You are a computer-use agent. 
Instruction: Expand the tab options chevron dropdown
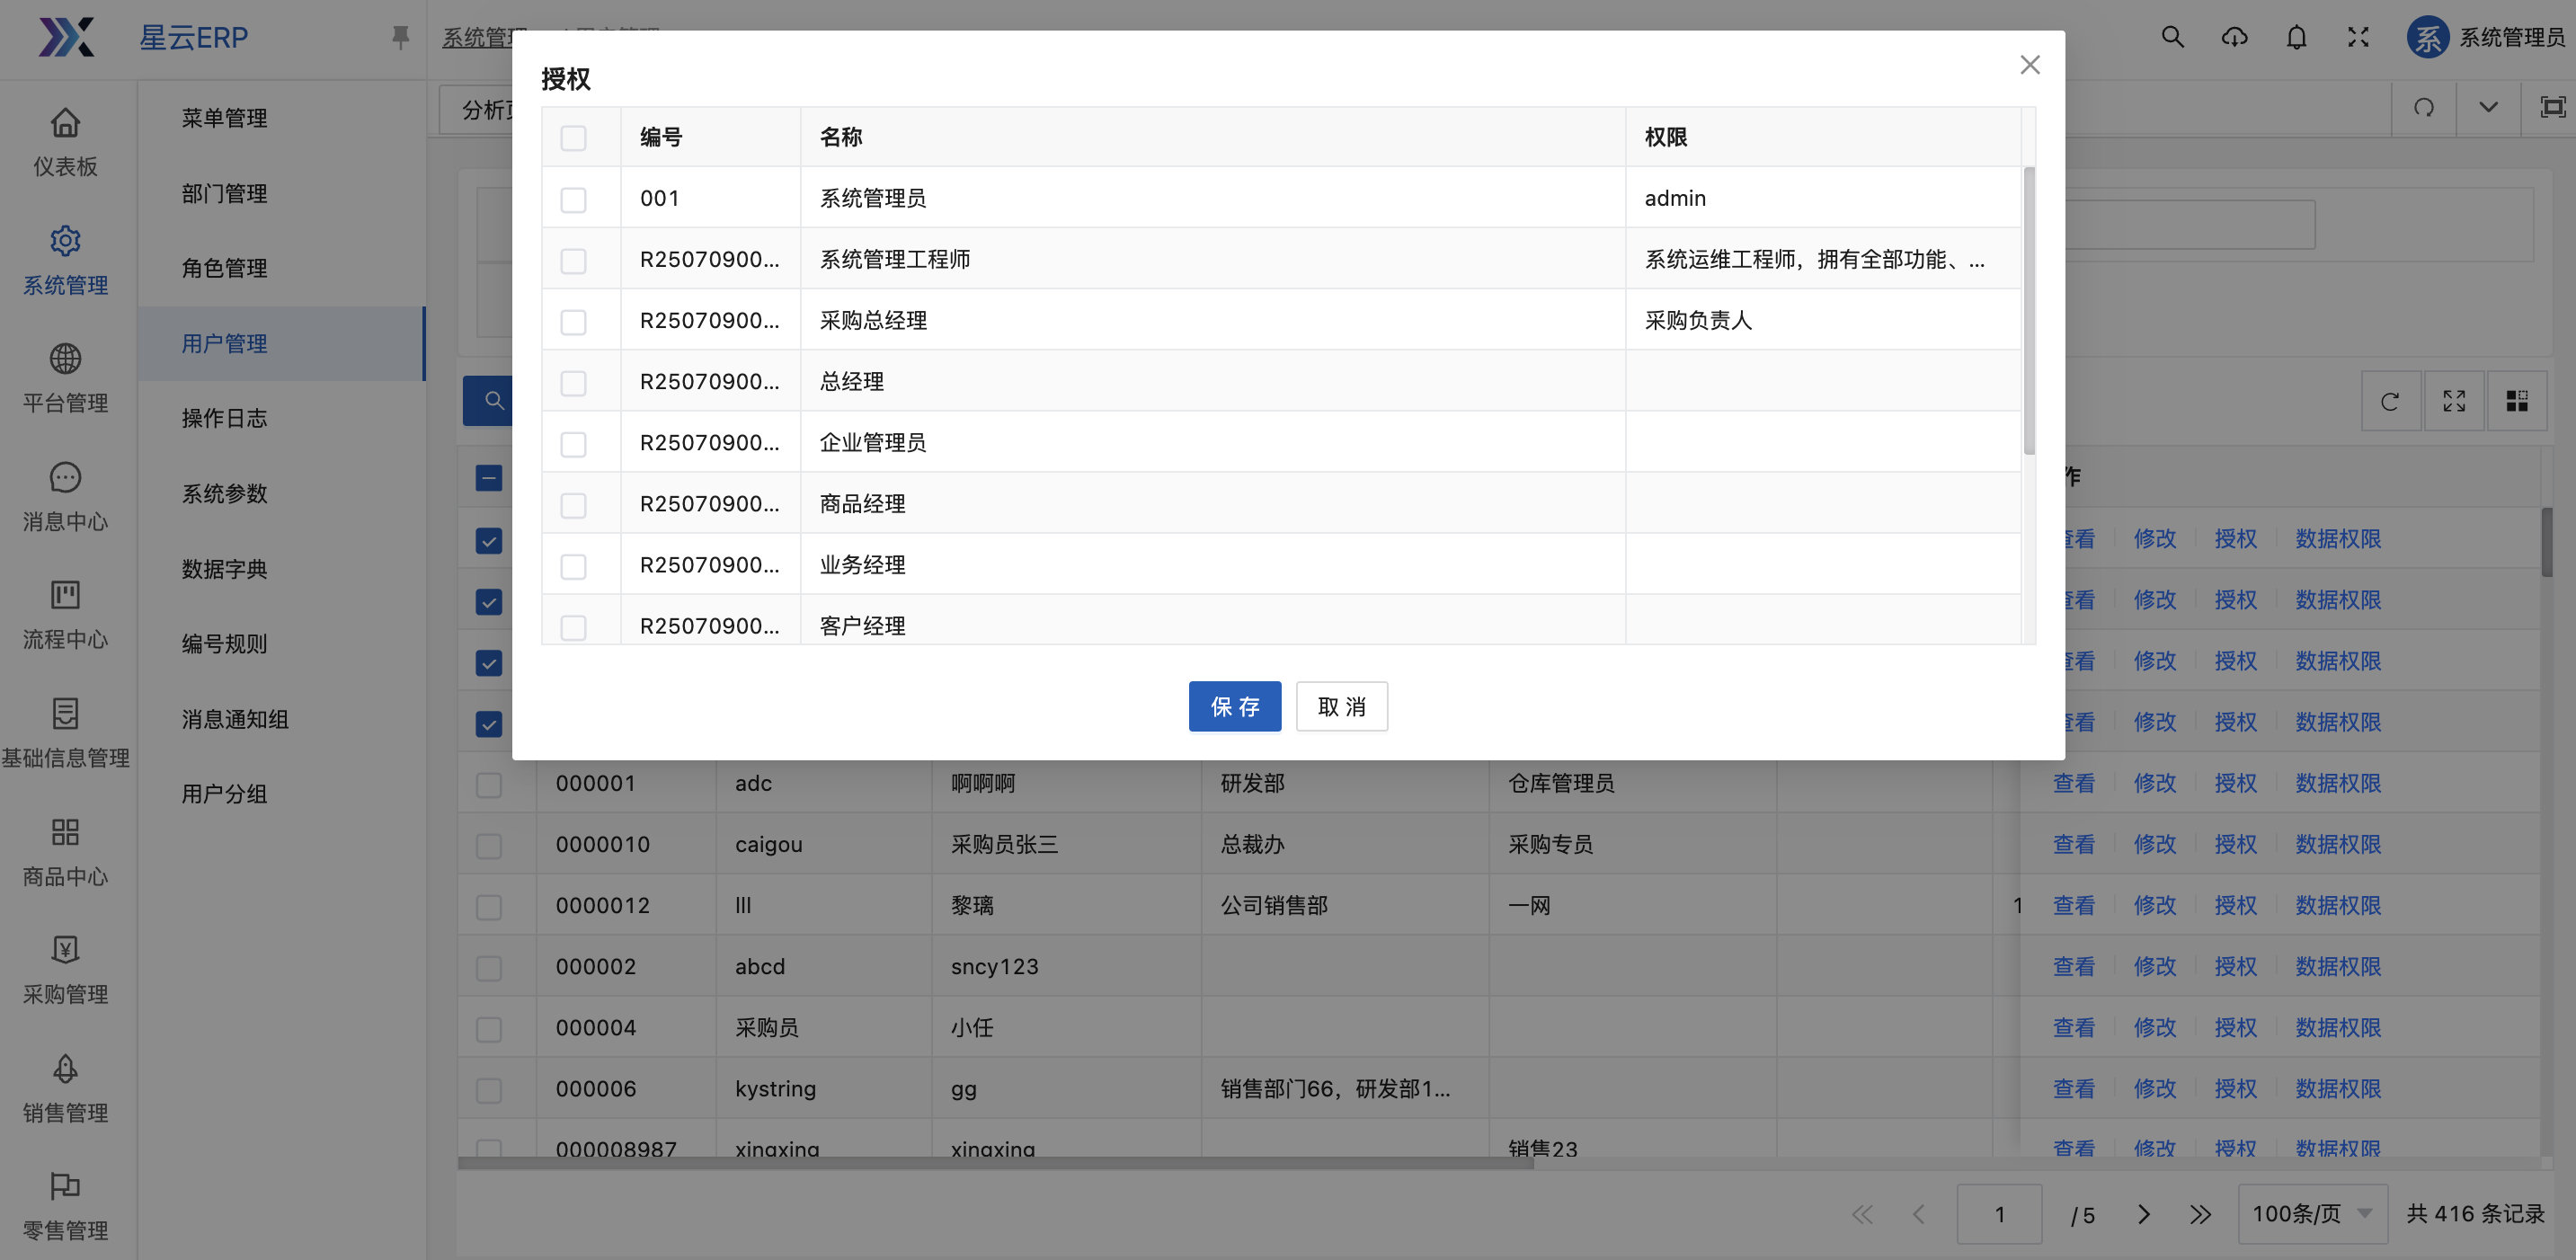(x=2488, y=107)
